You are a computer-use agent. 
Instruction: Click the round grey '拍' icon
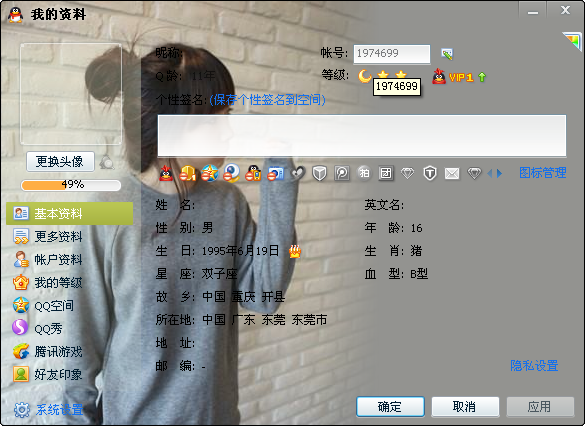pos(364,173)
